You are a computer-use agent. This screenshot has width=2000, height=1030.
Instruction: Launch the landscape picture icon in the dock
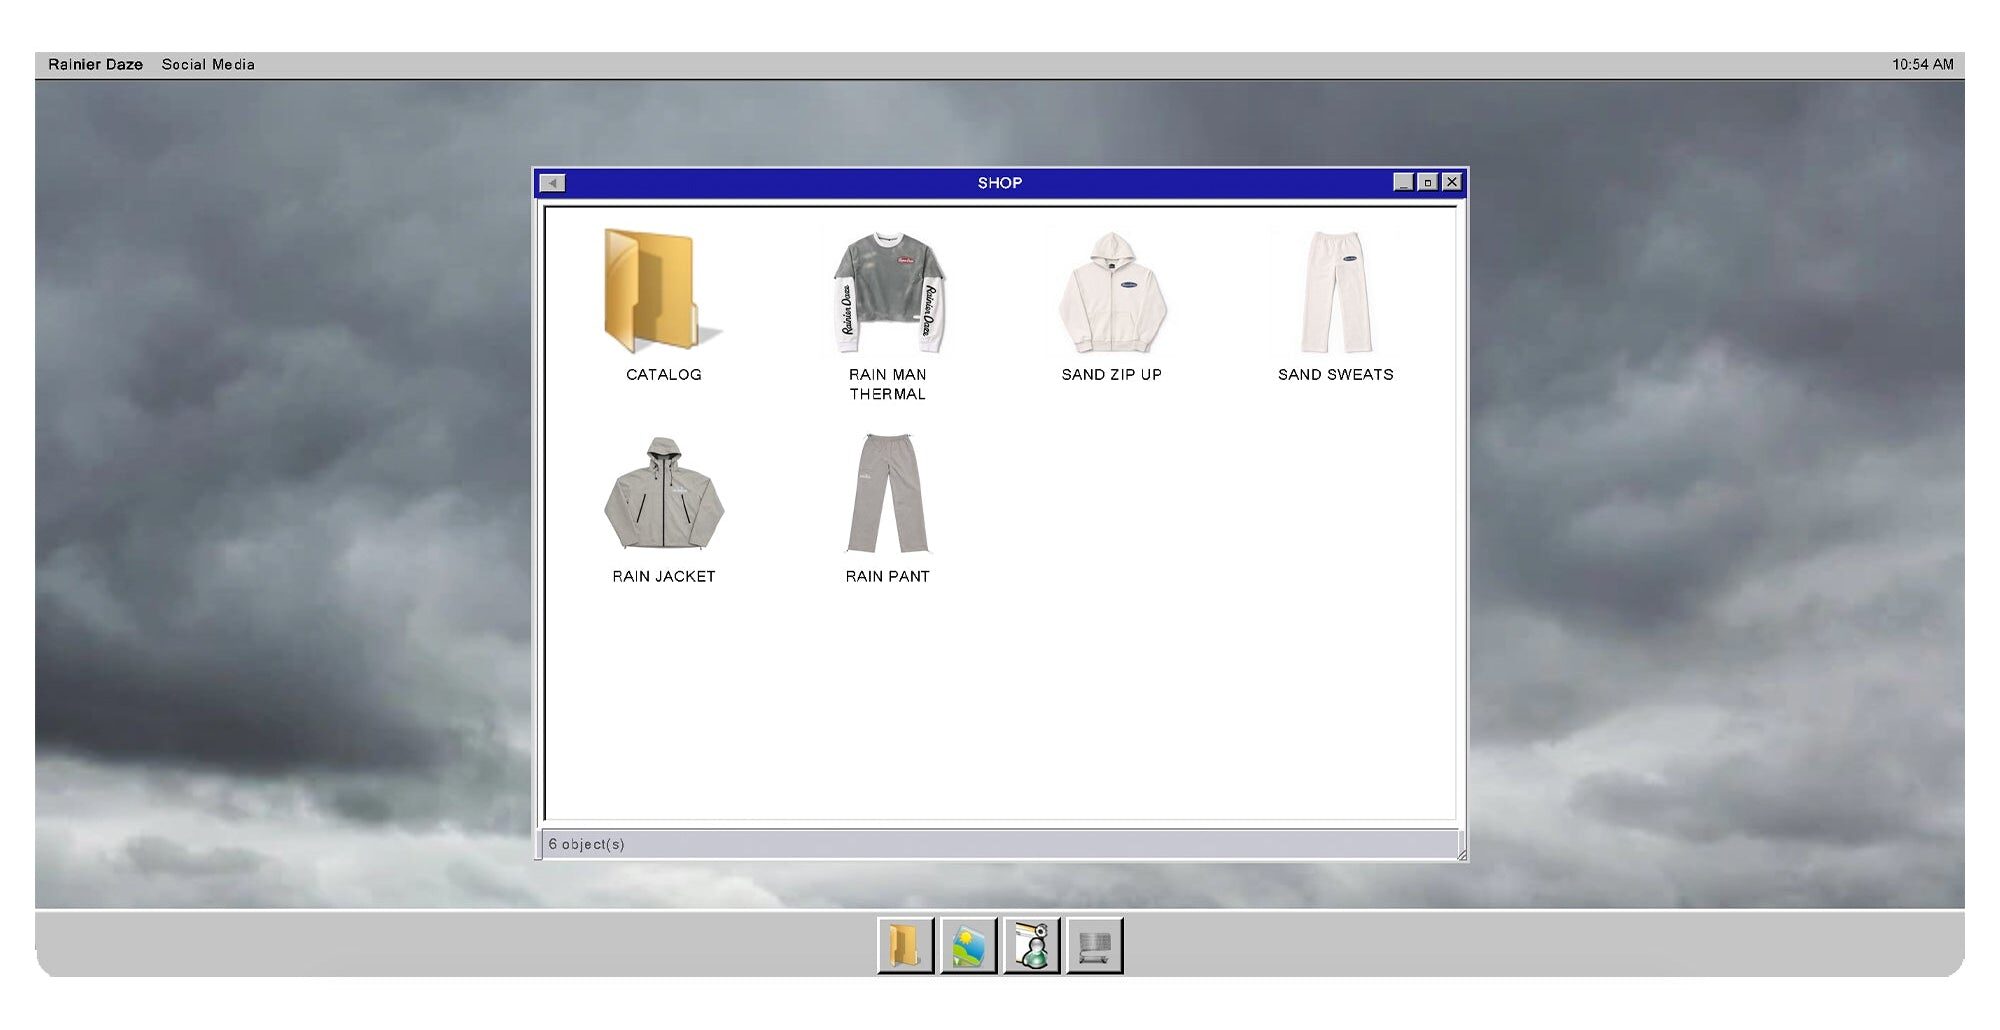tap(968, 945)
